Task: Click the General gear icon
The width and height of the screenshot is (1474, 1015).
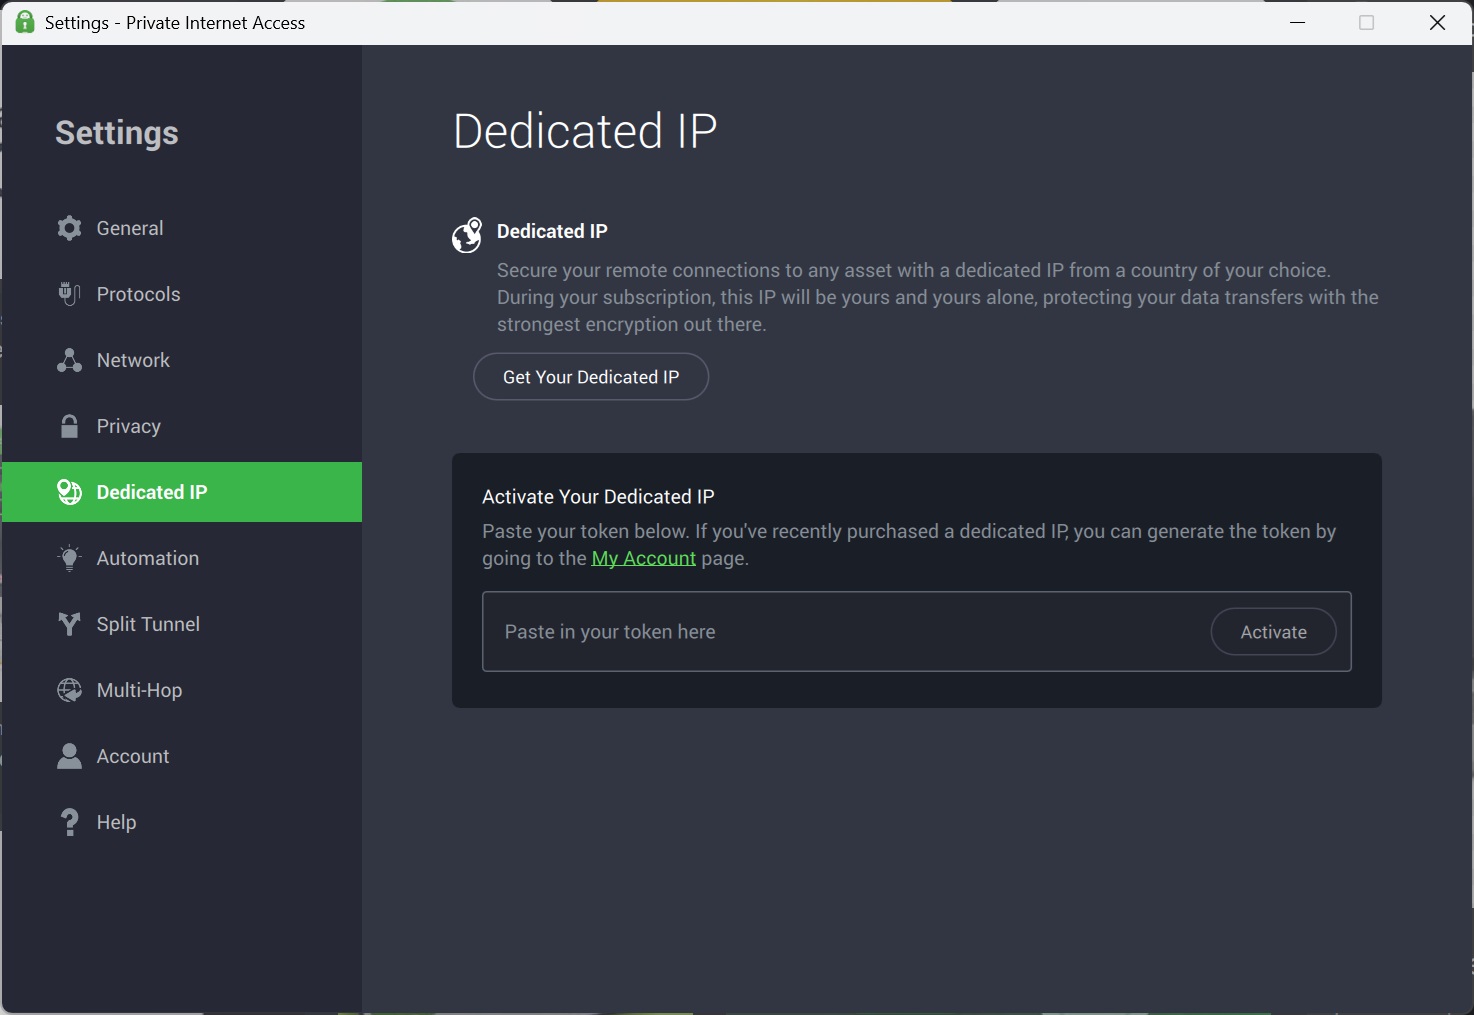Action: tap(69, 228)
